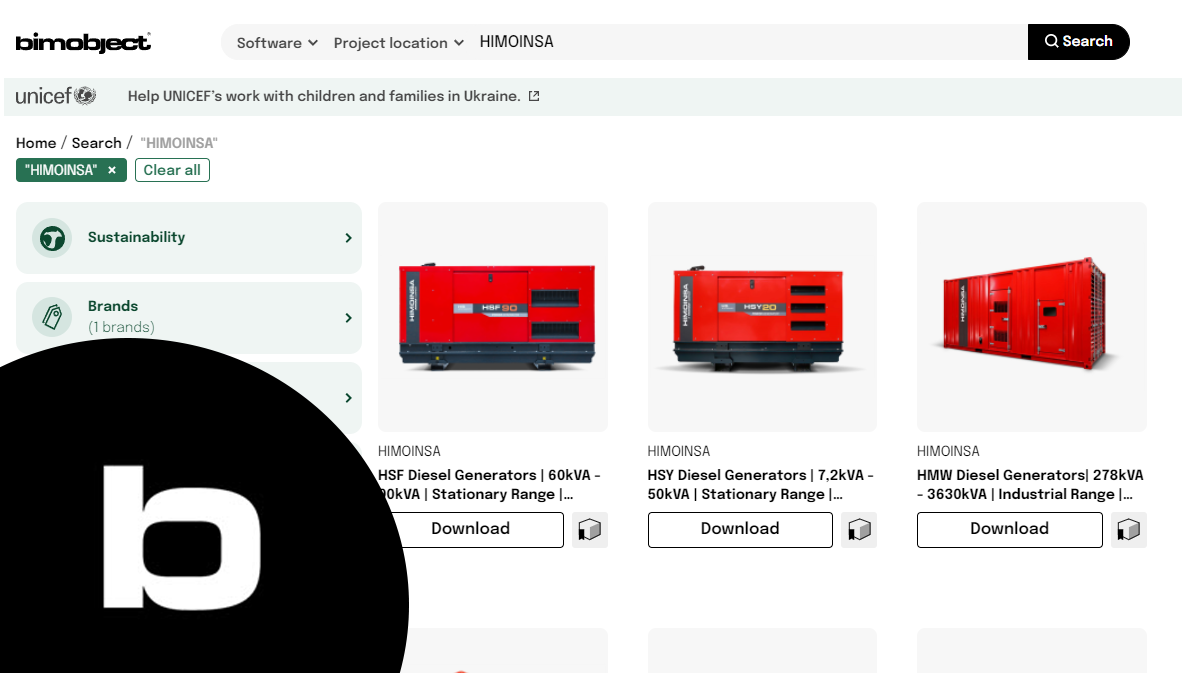Open the Project location dropdown
This screenshot has height=673, width=1182.
pos(398,43)
